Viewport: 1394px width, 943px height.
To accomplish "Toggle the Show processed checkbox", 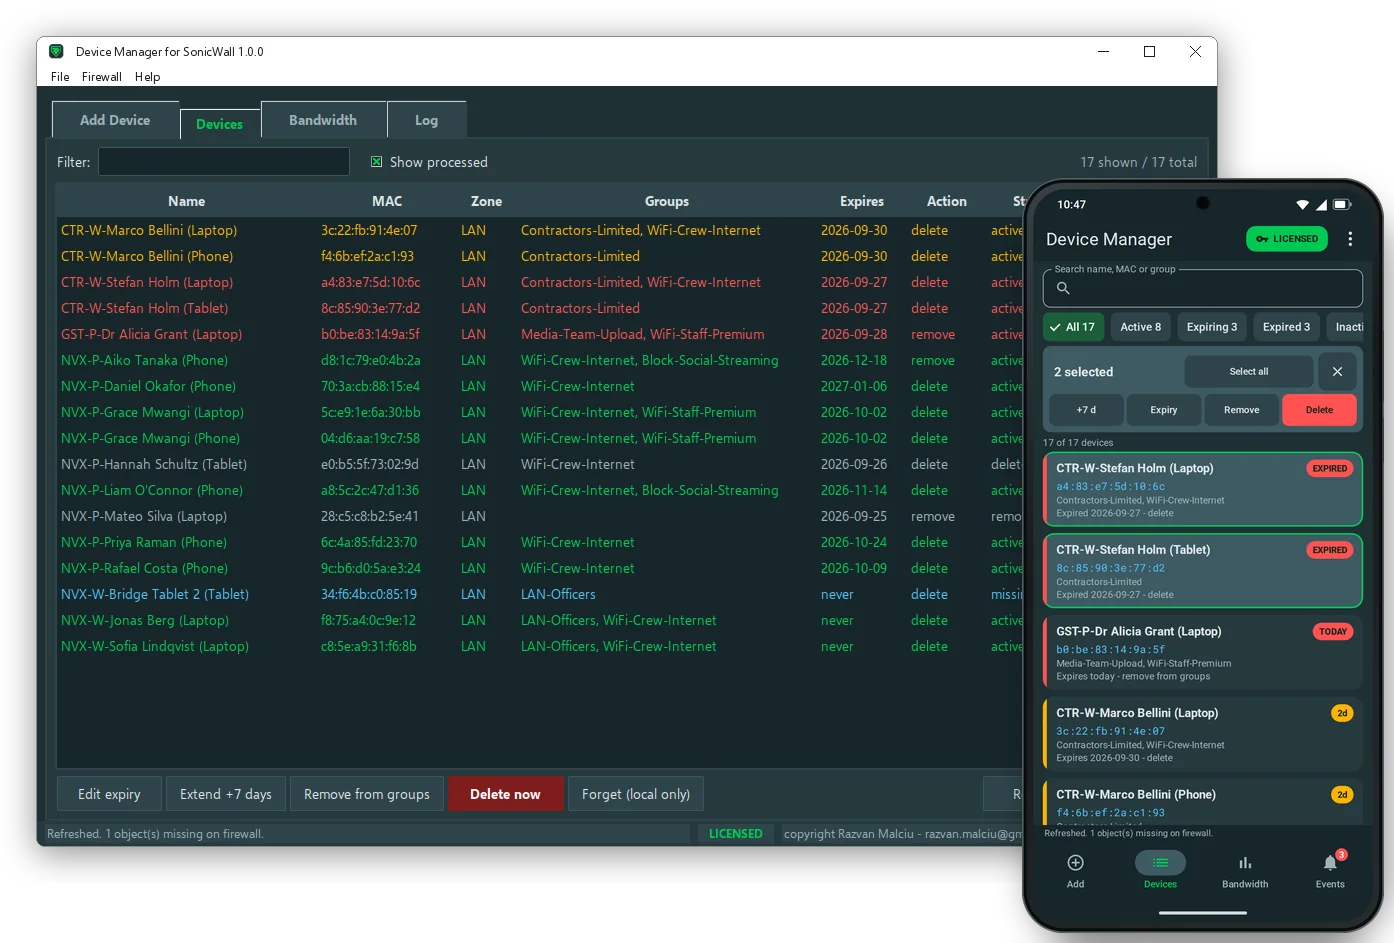I will click(x=377, y=162).
